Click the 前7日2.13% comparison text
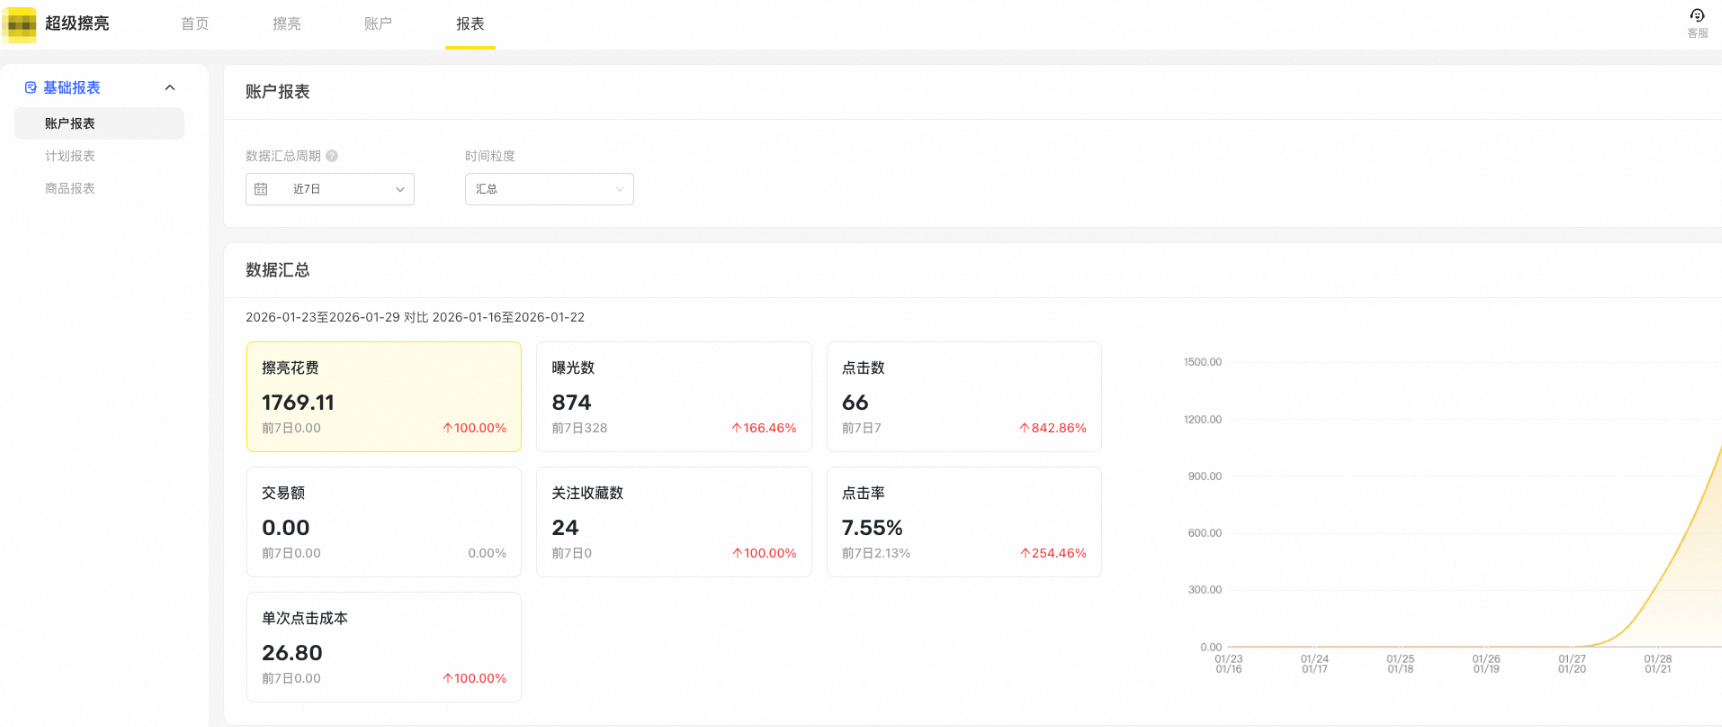 coord(876,553)
